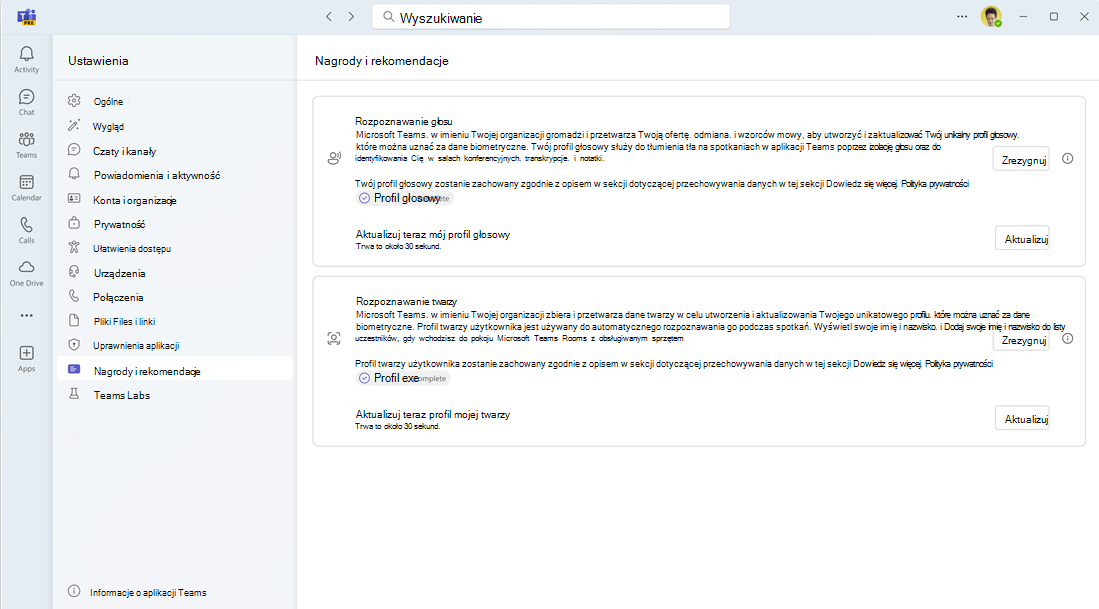Image resolution: width=1099 pixels, height=609 pixels.
Task: Open the Activity bell icon
Action: click(x=27, y=54)
